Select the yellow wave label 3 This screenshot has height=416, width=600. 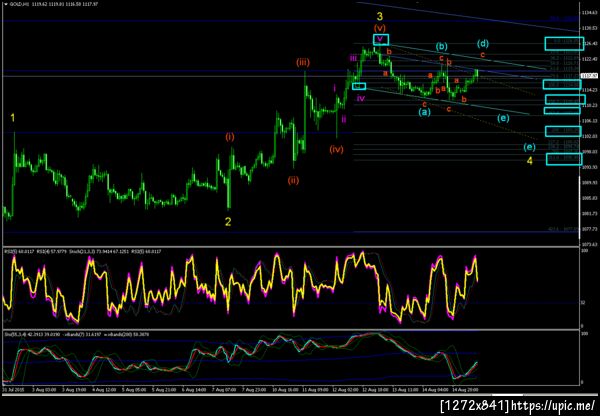click(379, 16)
